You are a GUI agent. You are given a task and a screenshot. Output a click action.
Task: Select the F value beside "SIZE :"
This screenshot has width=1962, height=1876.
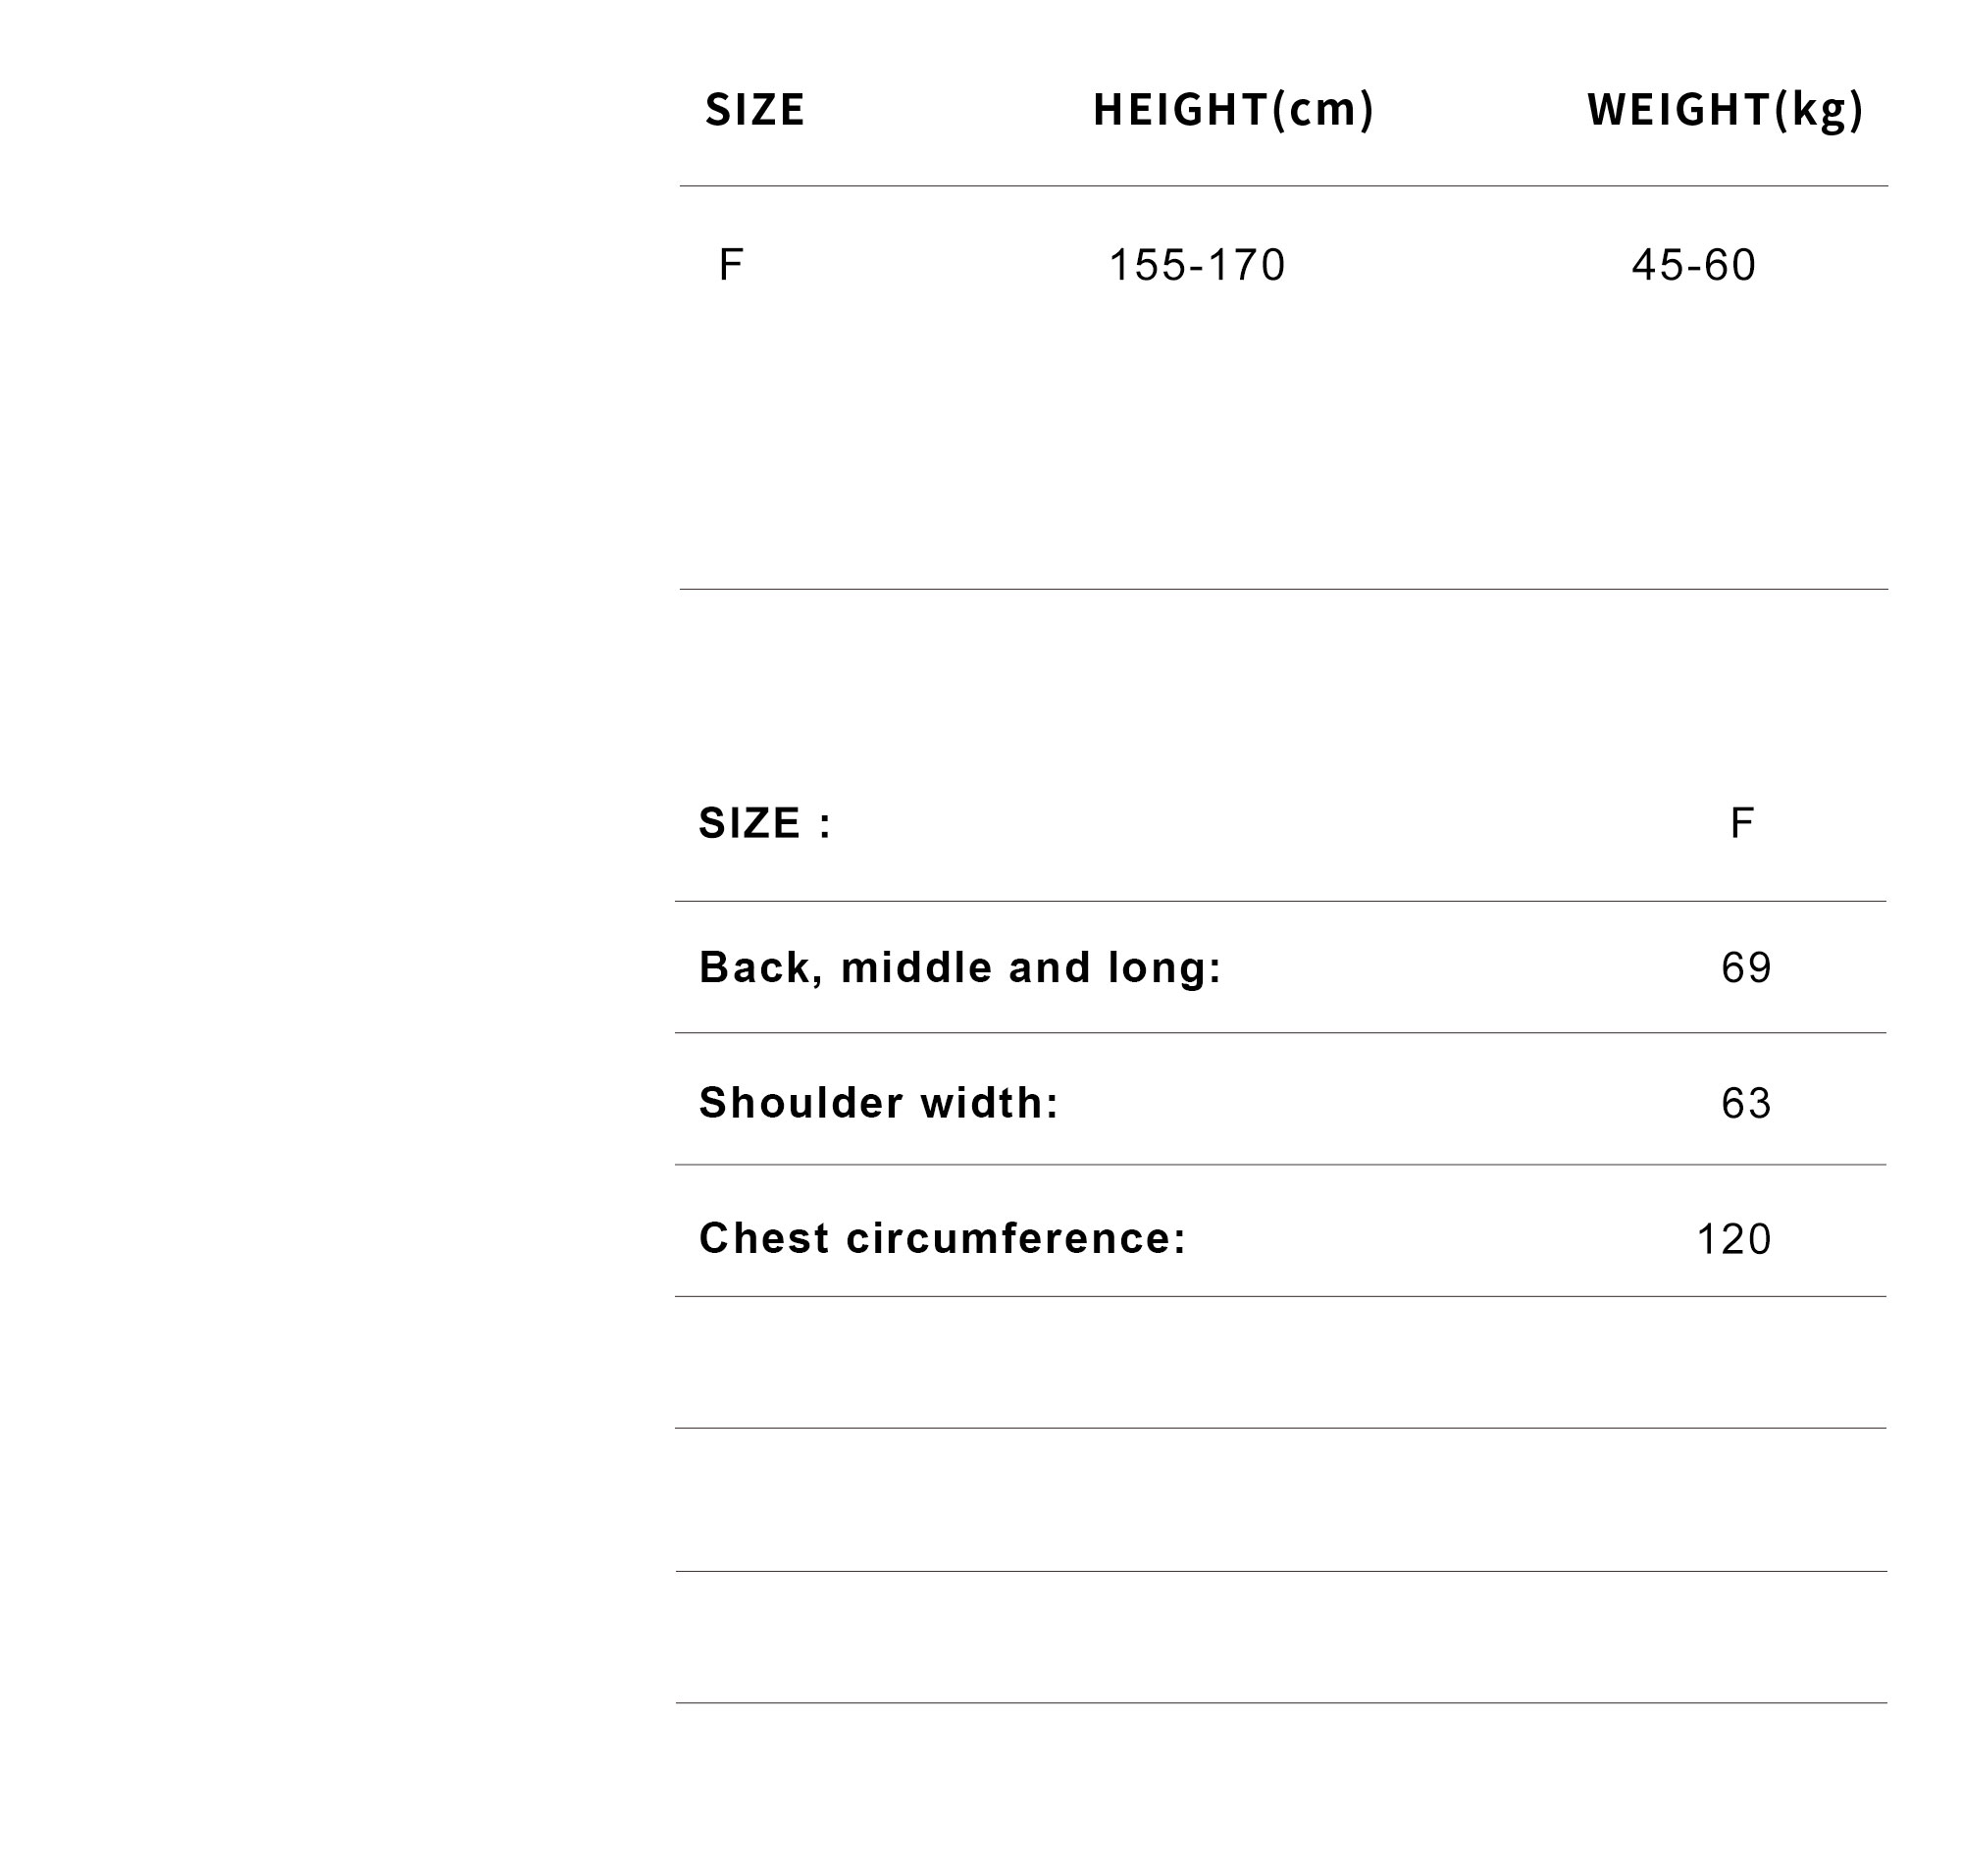[1741, 823]
